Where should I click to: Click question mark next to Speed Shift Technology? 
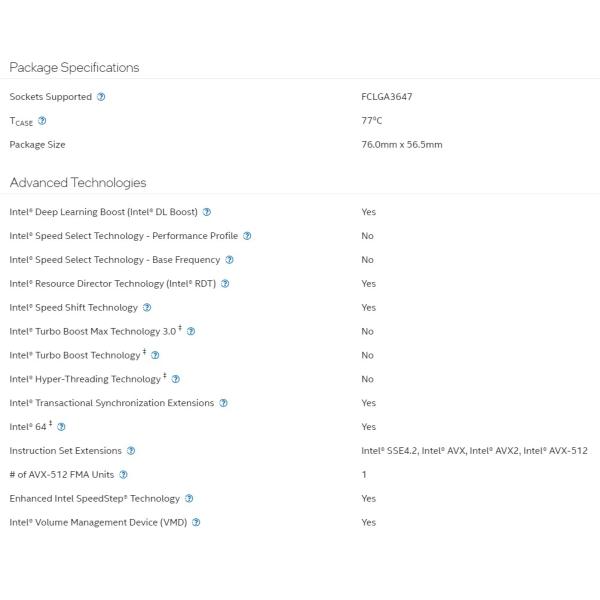(147, 308)
